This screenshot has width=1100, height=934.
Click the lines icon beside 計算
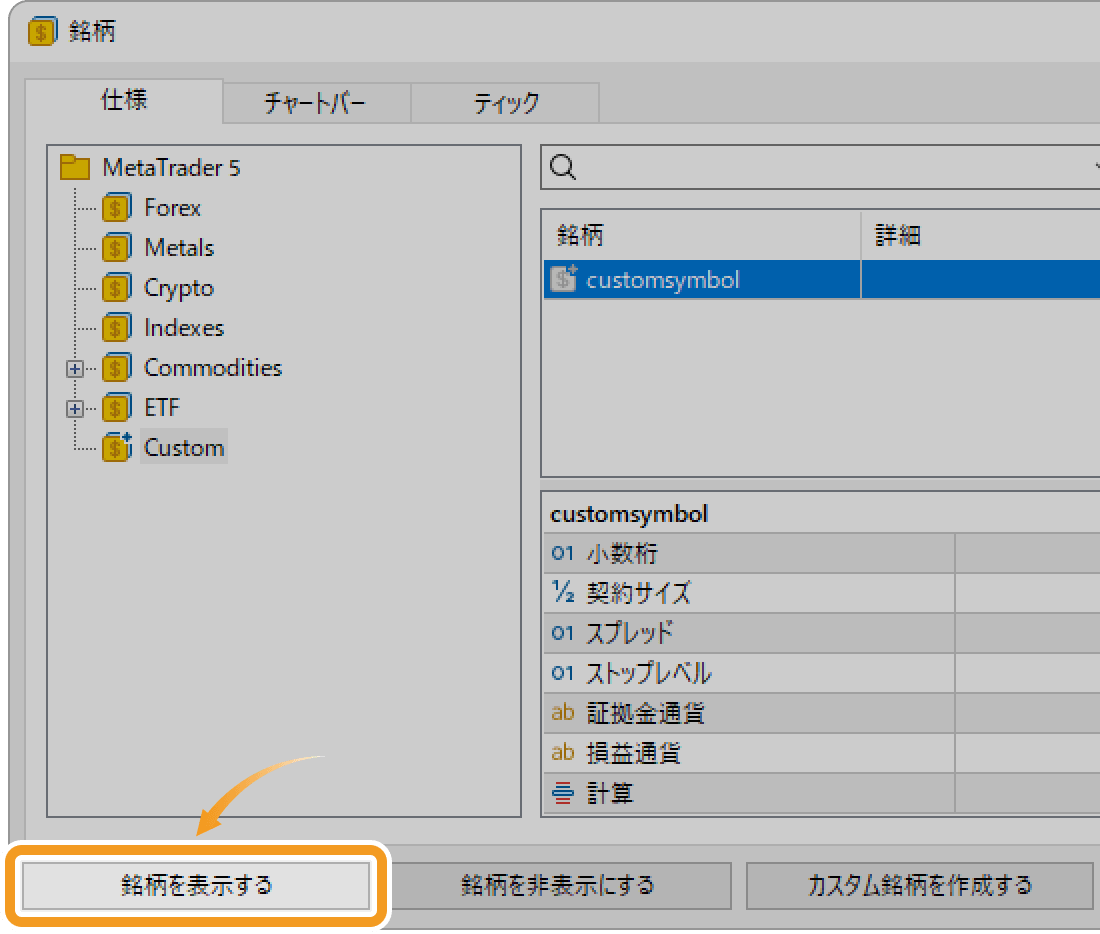563,793
